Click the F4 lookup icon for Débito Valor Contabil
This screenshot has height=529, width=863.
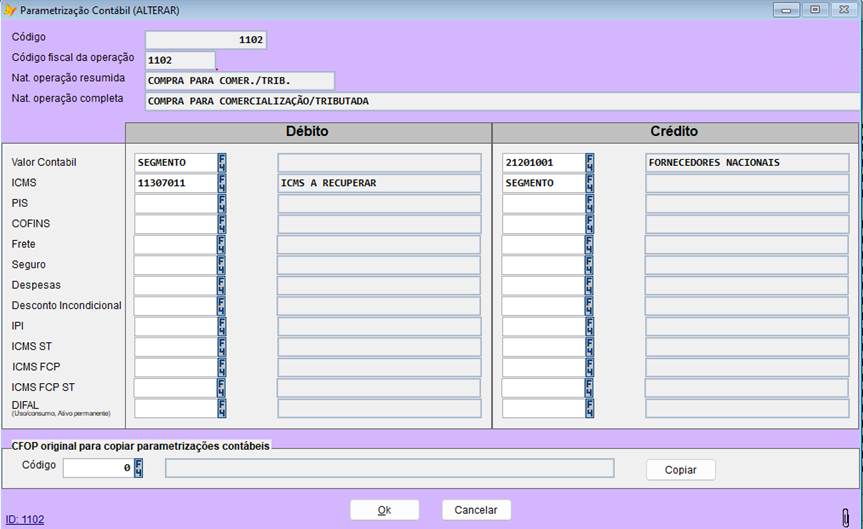(x=221, y=163)
